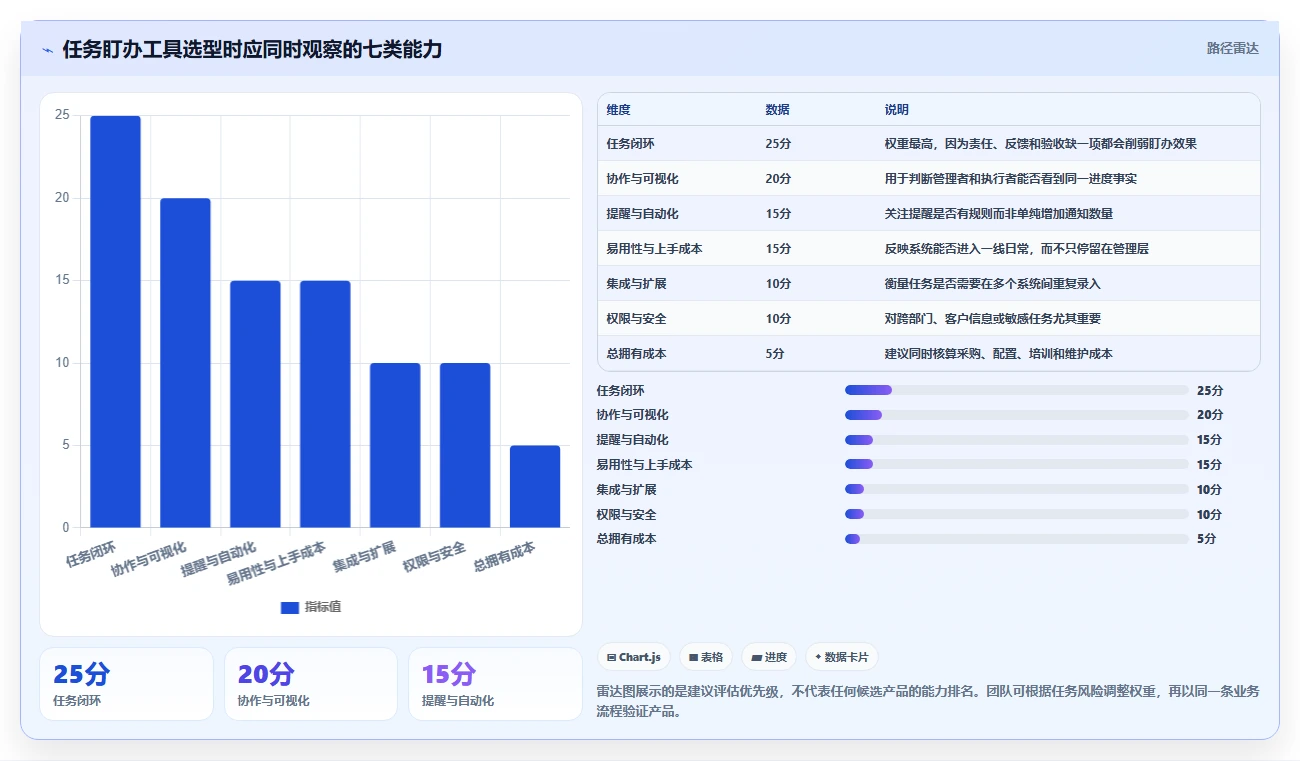Screen dimensions: 1300x761
Task: Click description starting 权重最高
Action: point(1040,144)
